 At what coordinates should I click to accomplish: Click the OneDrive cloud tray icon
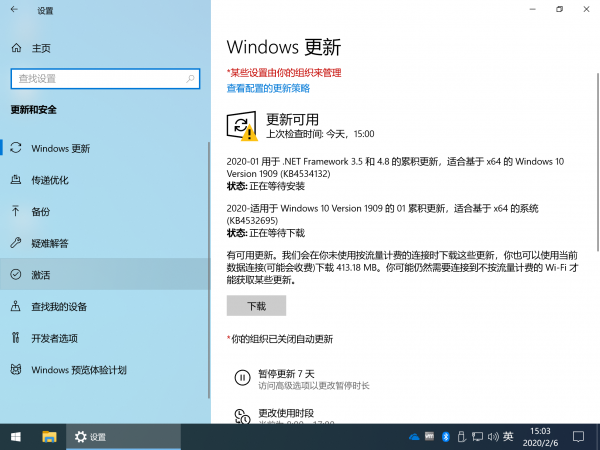tap(414, 437)
